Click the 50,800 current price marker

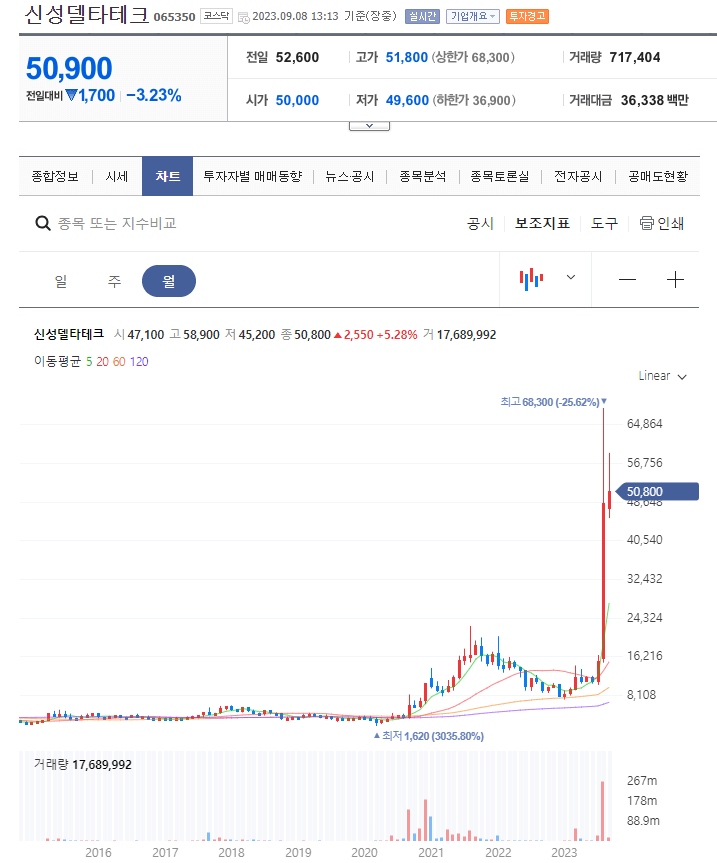656,491
